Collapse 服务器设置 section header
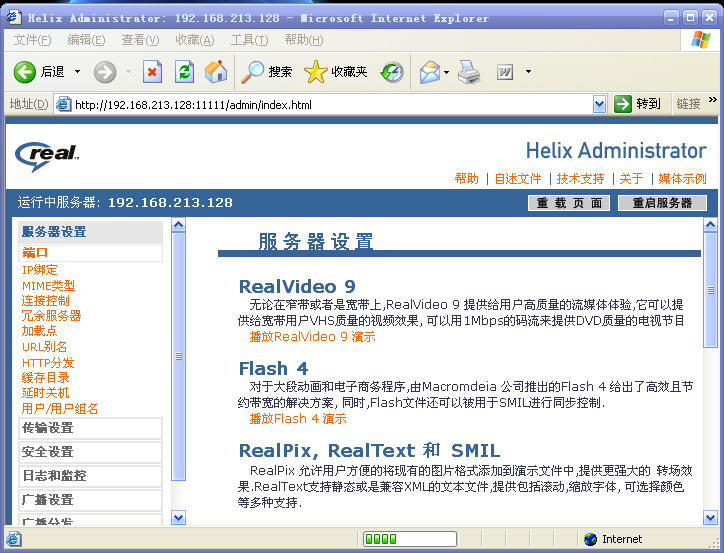The image size is (724, 553). click(x=90, y=232)
